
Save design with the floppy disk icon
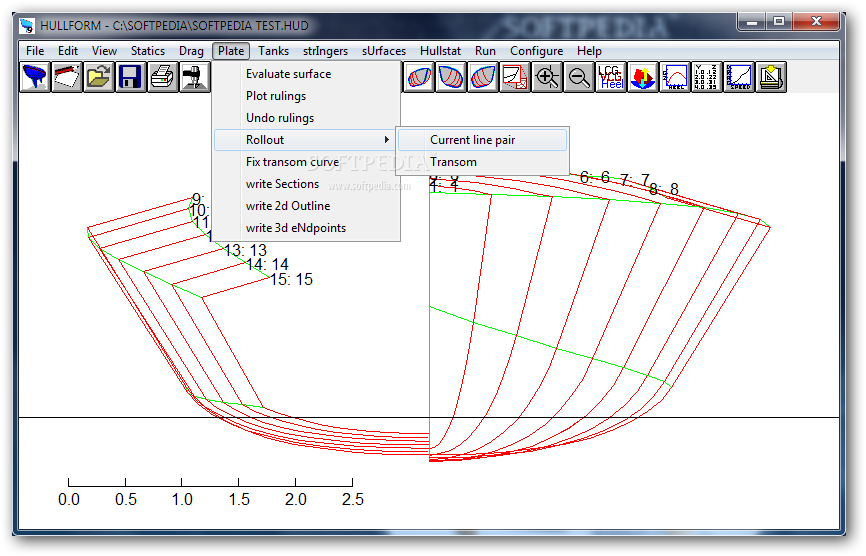tap(131, 77)
